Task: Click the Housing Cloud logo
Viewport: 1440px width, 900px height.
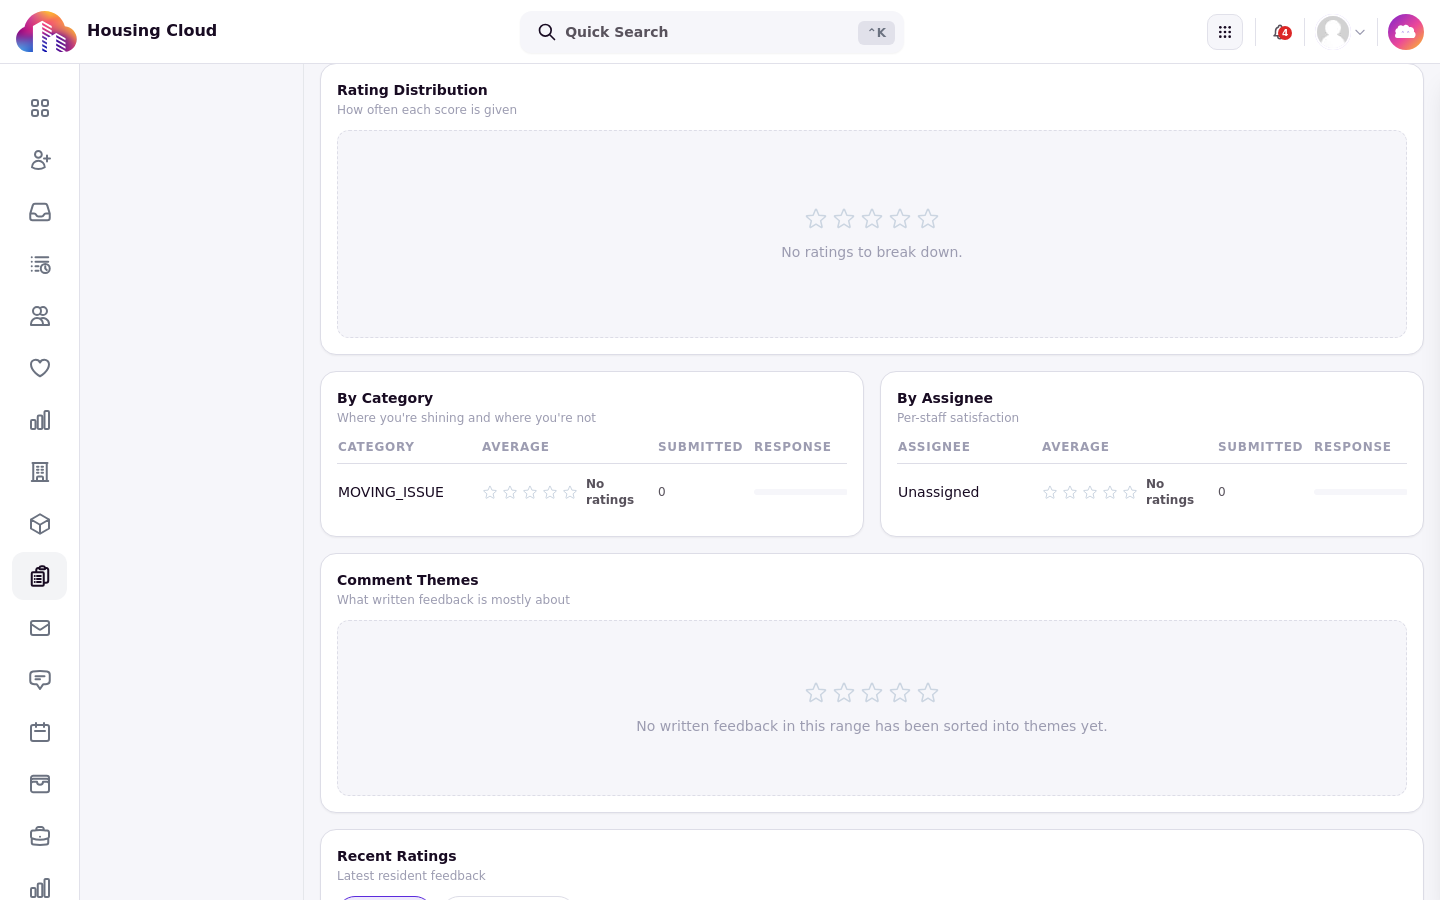Action: tap(46, 32)
